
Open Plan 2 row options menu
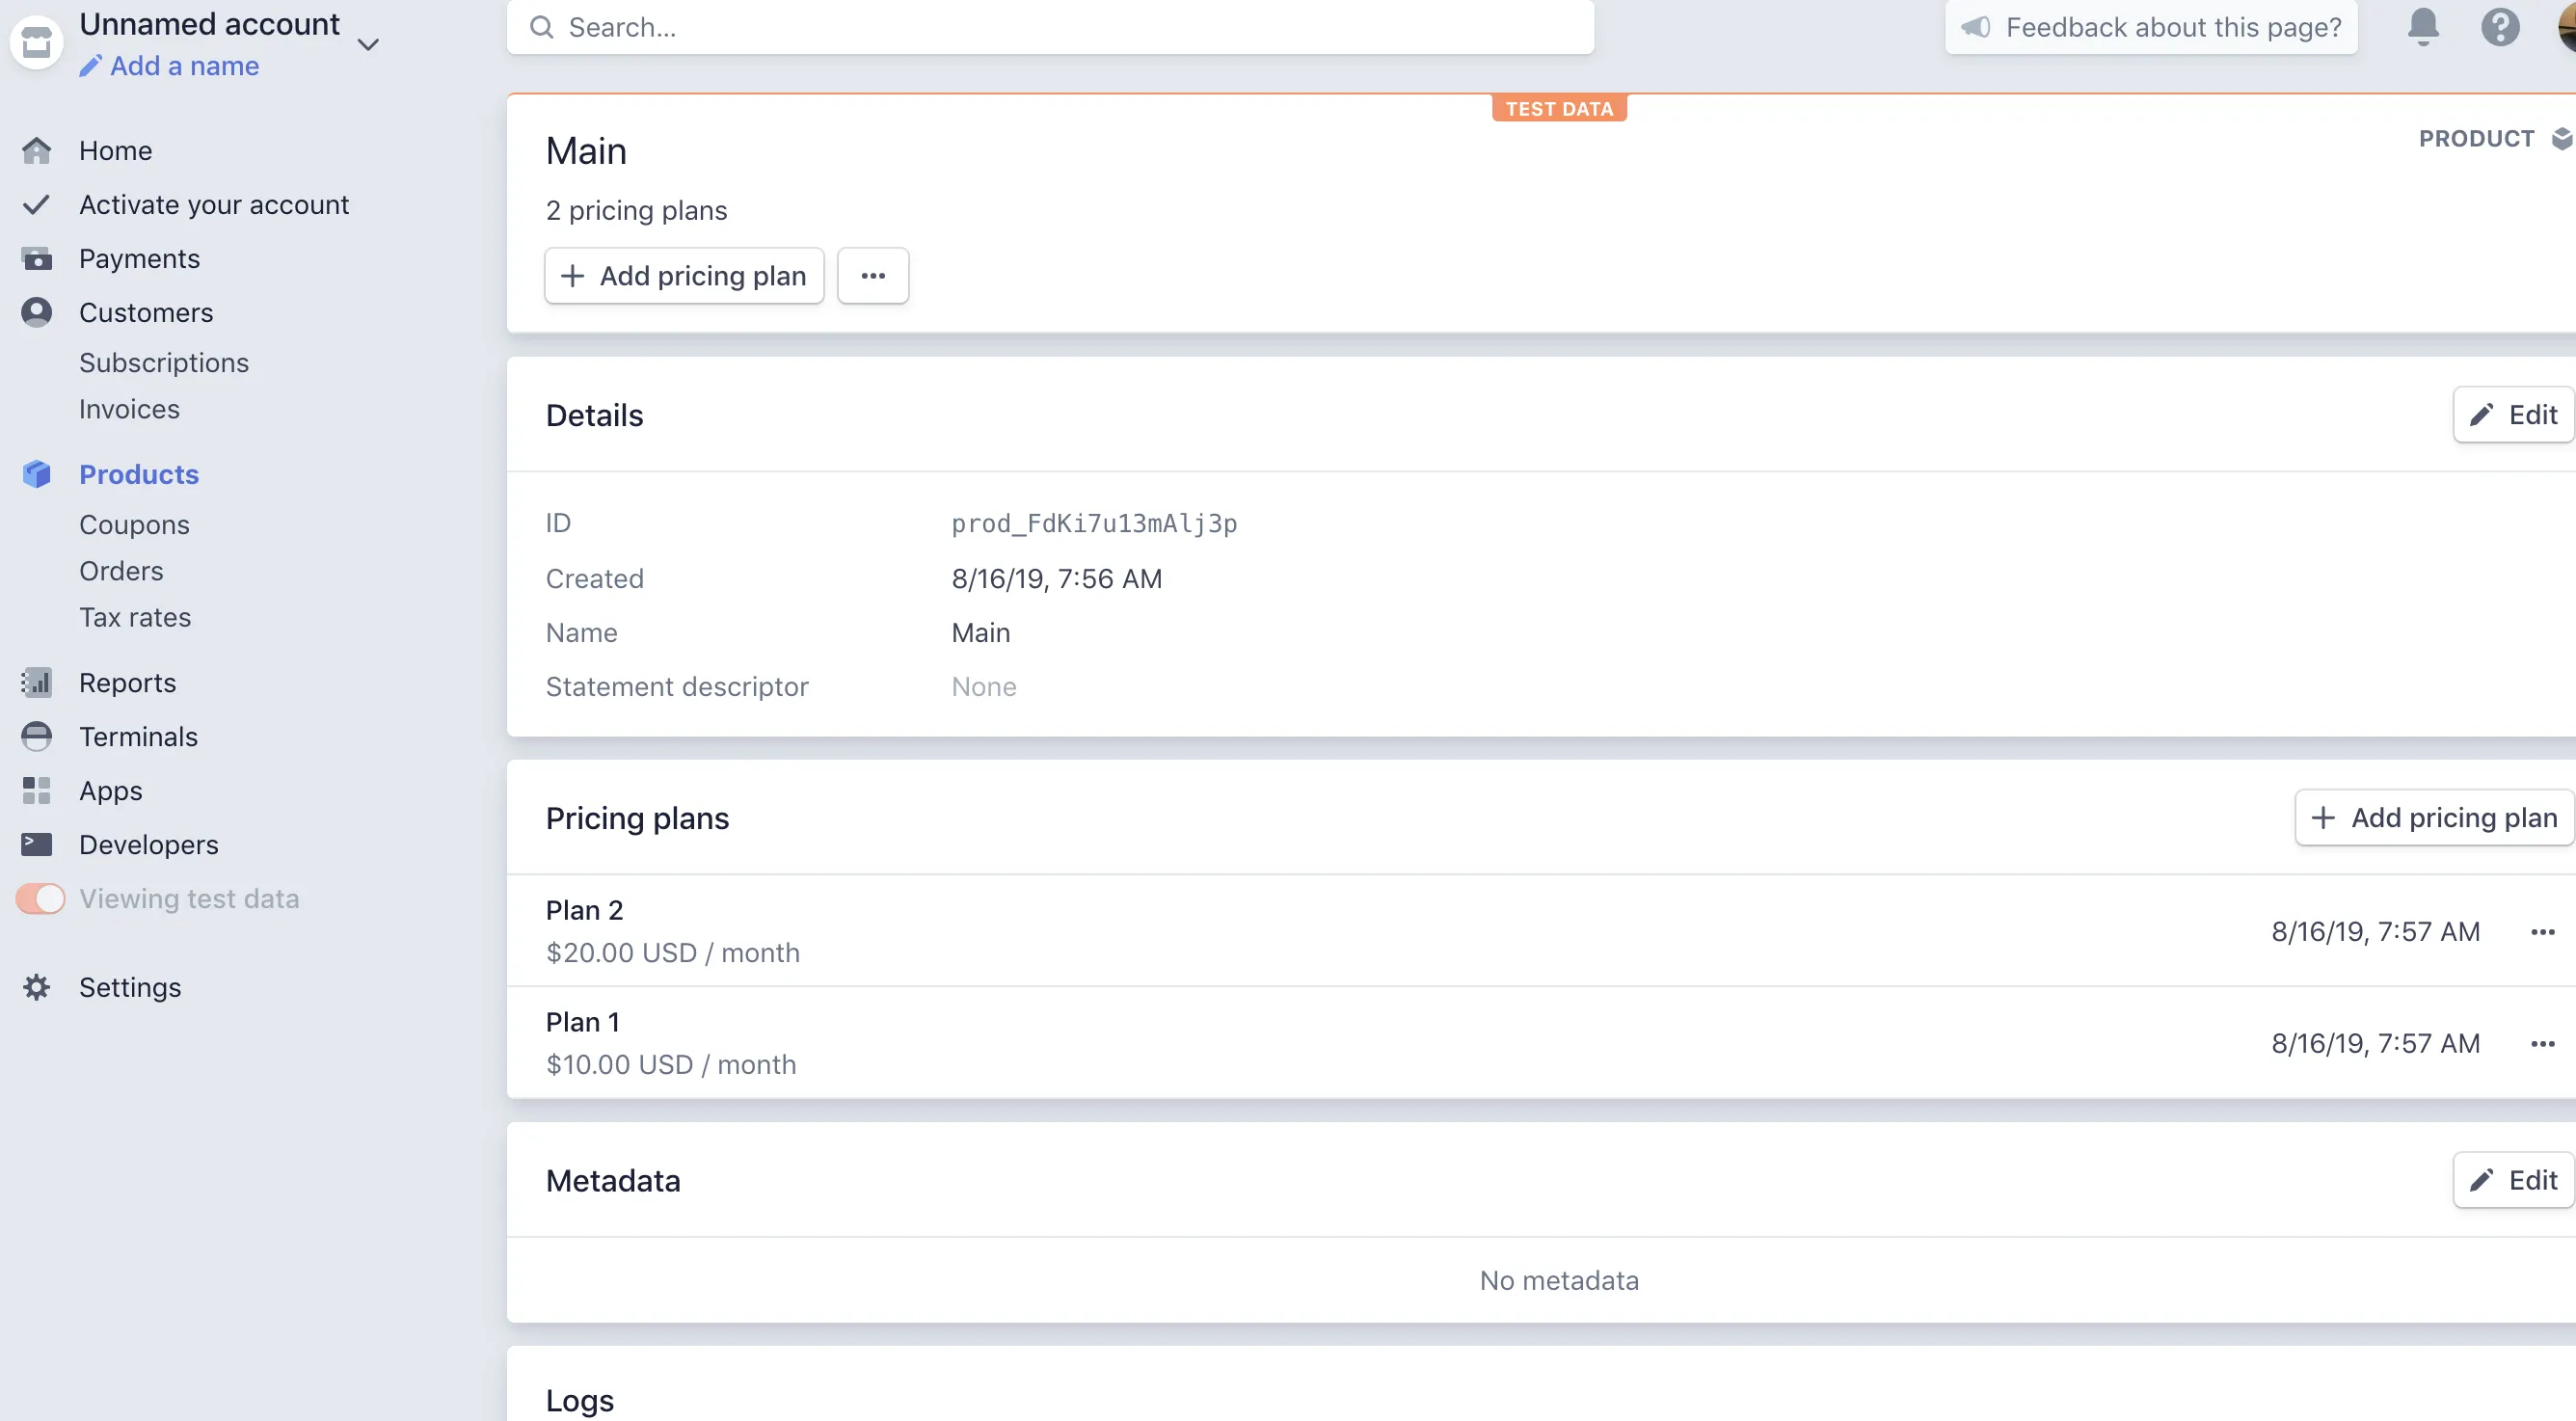[2542, 932]
